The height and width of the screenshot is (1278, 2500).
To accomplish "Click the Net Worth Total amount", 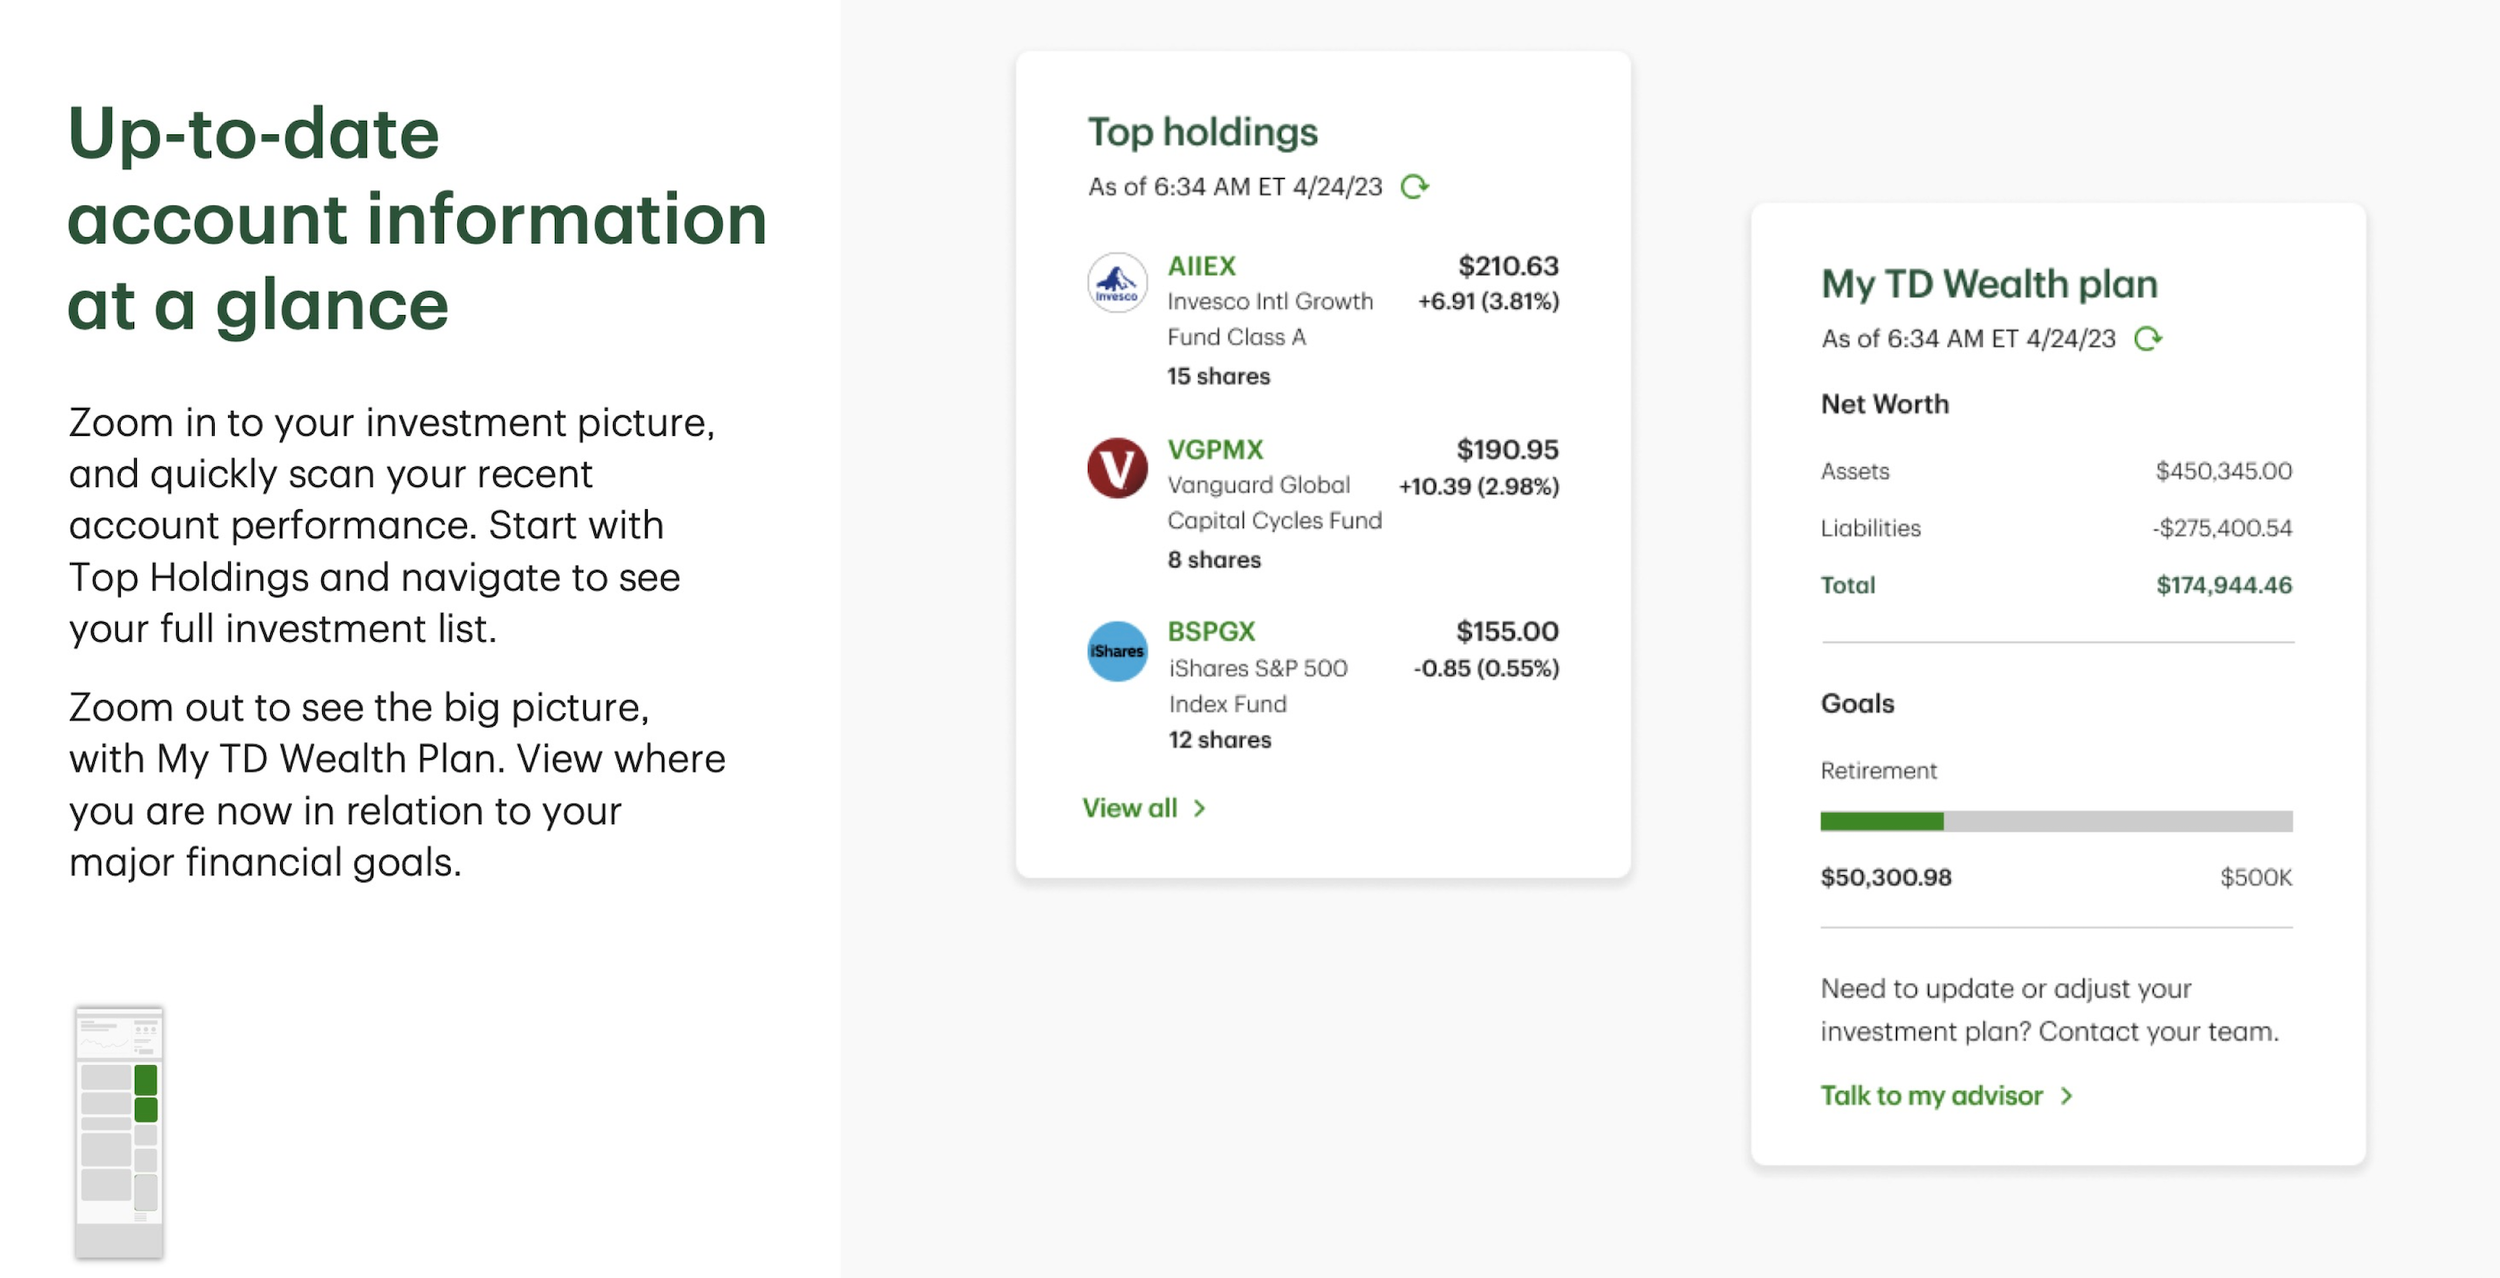I will click(x=2223, y=585).
